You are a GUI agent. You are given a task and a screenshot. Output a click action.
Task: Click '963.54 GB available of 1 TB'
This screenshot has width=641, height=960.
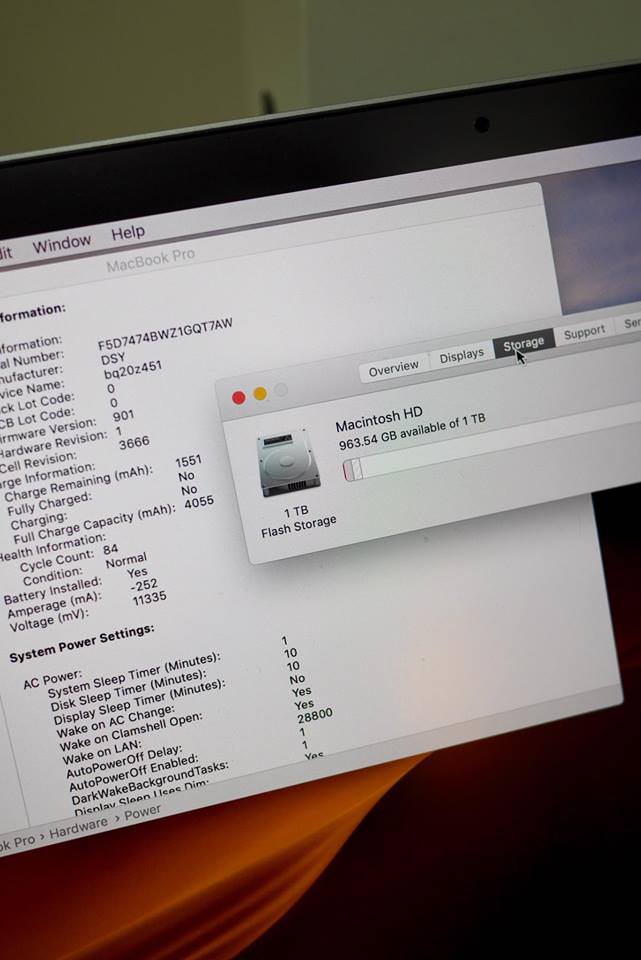pos(412,432)
